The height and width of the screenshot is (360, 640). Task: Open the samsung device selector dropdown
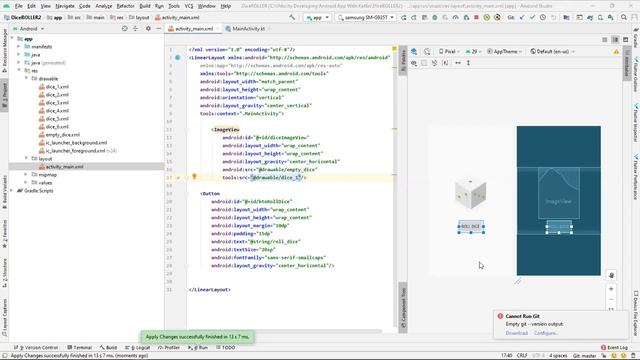tap(366, 18)
